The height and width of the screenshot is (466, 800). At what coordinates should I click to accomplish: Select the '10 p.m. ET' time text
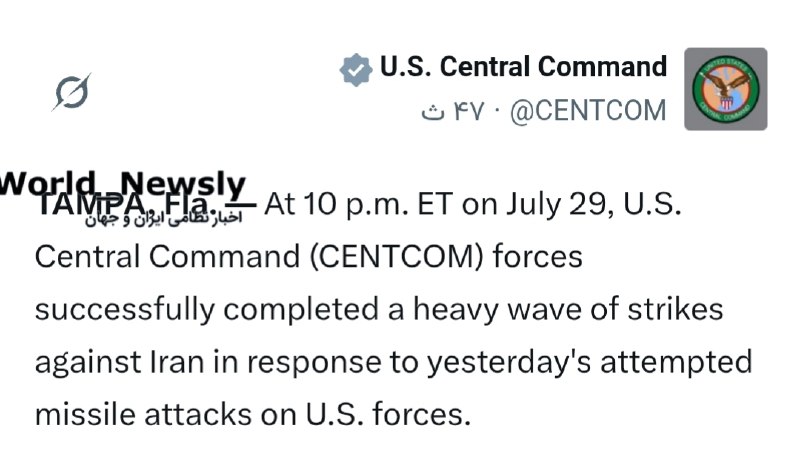pos(378,205)
